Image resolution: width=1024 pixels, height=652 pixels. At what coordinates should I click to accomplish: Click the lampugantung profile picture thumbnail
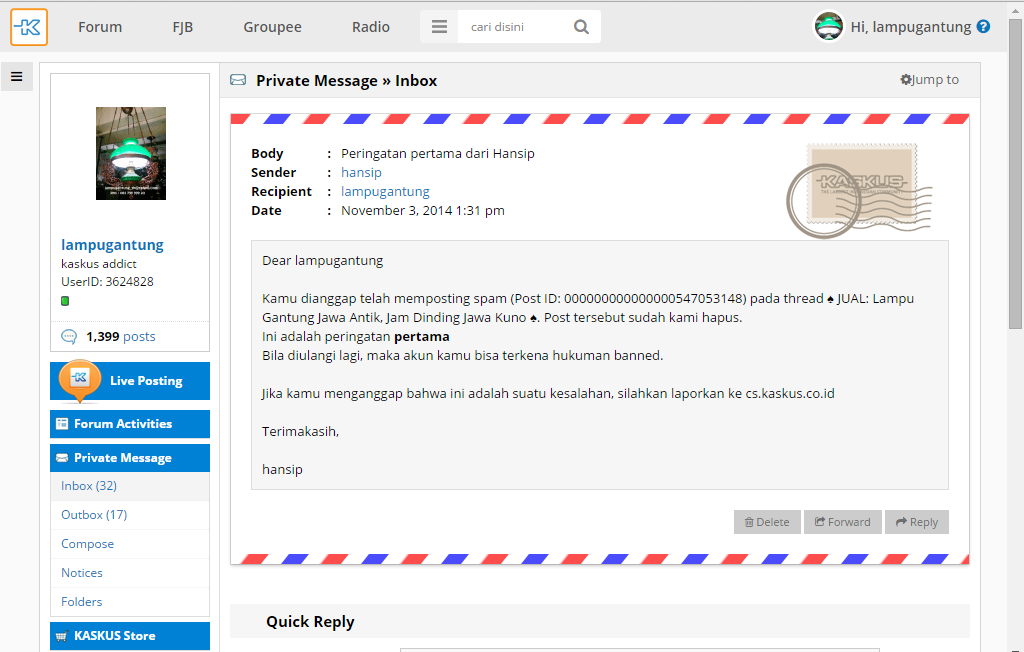[x=131, y=154]
